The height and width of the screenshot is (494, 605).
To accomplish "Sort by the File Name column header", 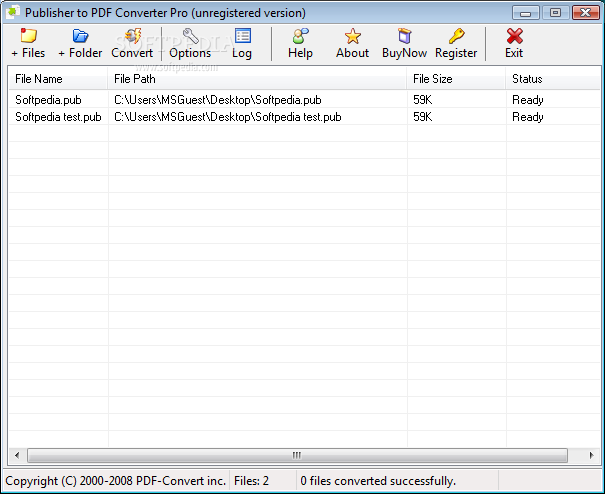I will 58,79.
